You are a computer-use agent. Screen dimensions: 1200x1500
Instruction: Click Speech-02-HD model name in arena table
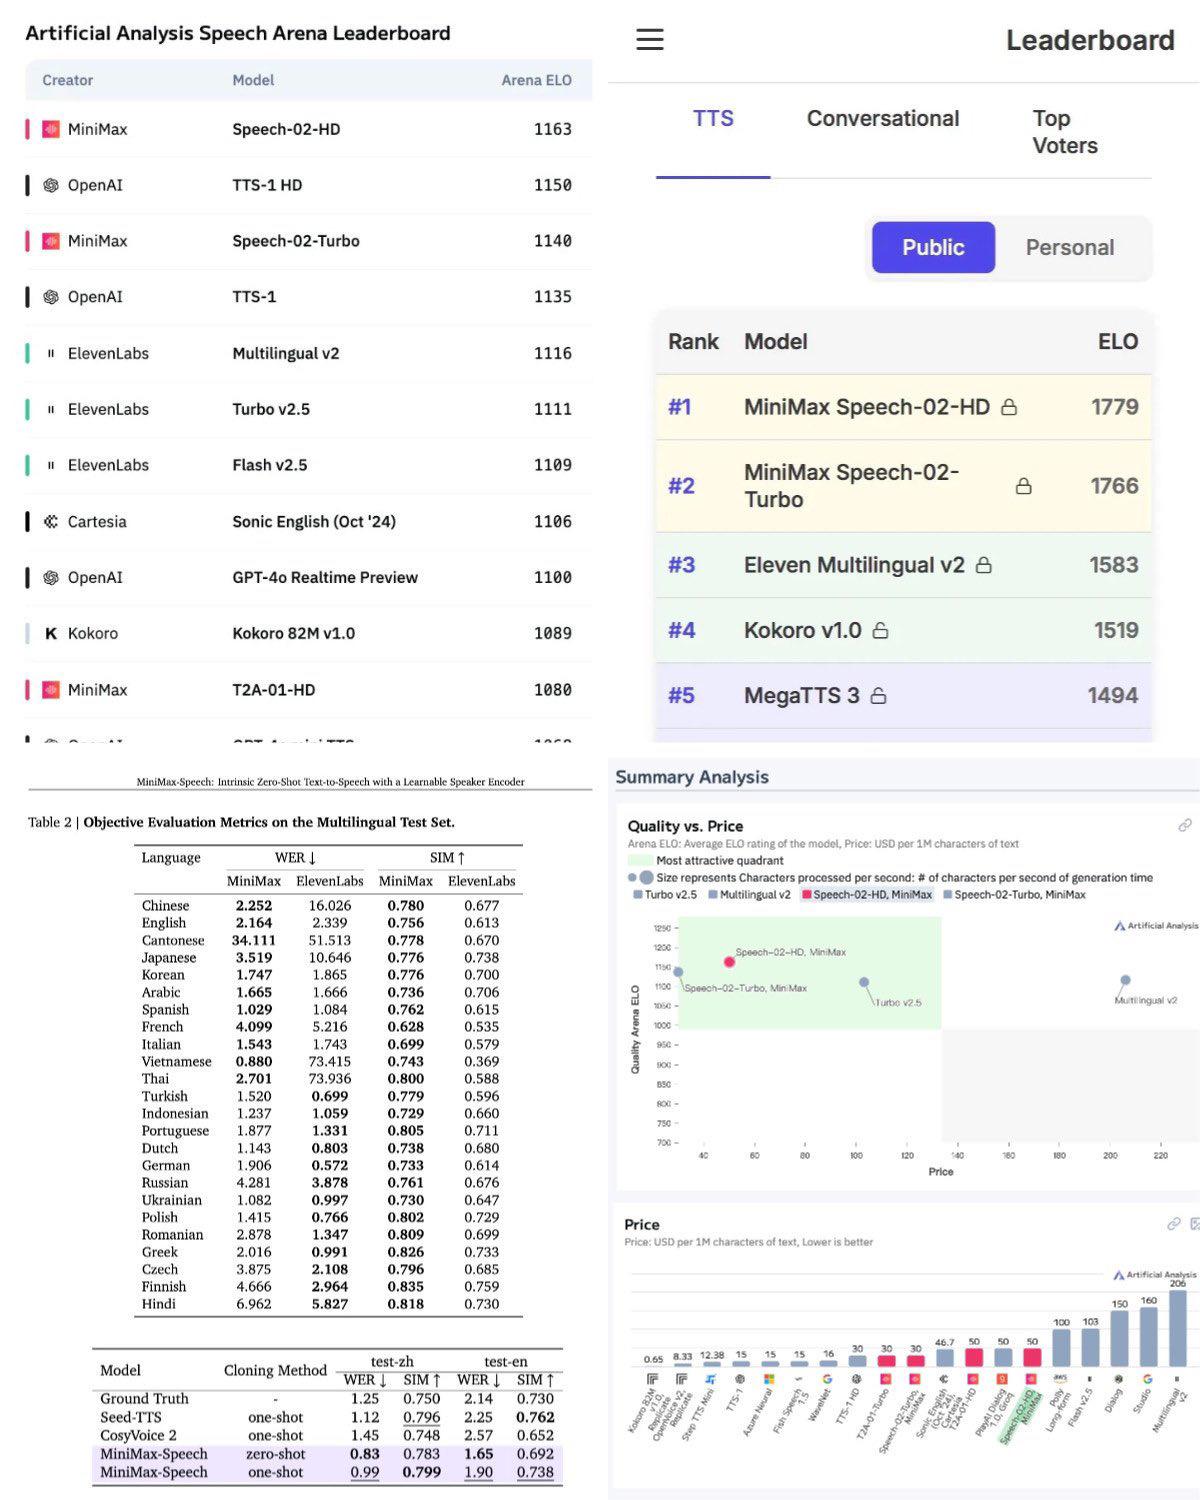click(x=286, y=129)
